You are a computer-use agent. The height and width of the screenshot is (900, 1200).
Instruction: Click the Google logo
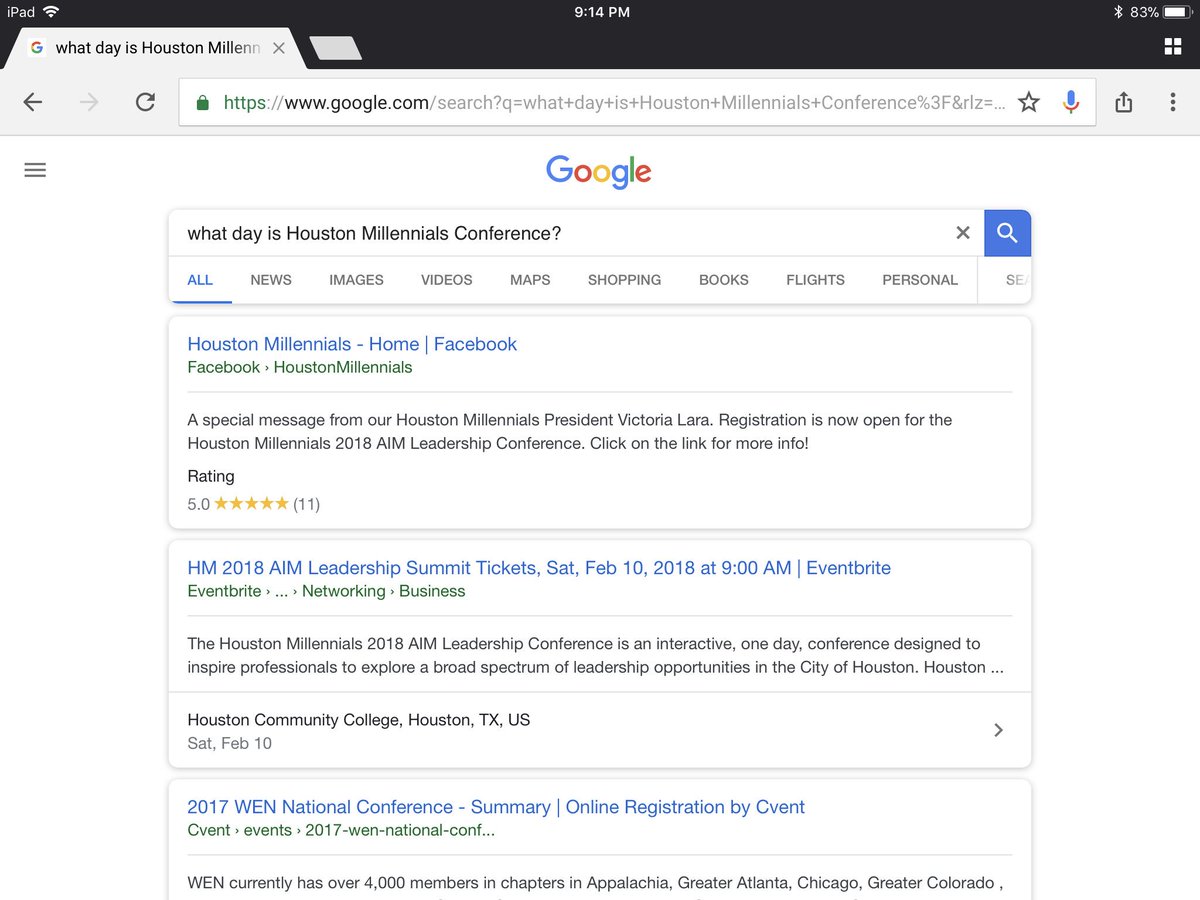click(x=599, y=172)
